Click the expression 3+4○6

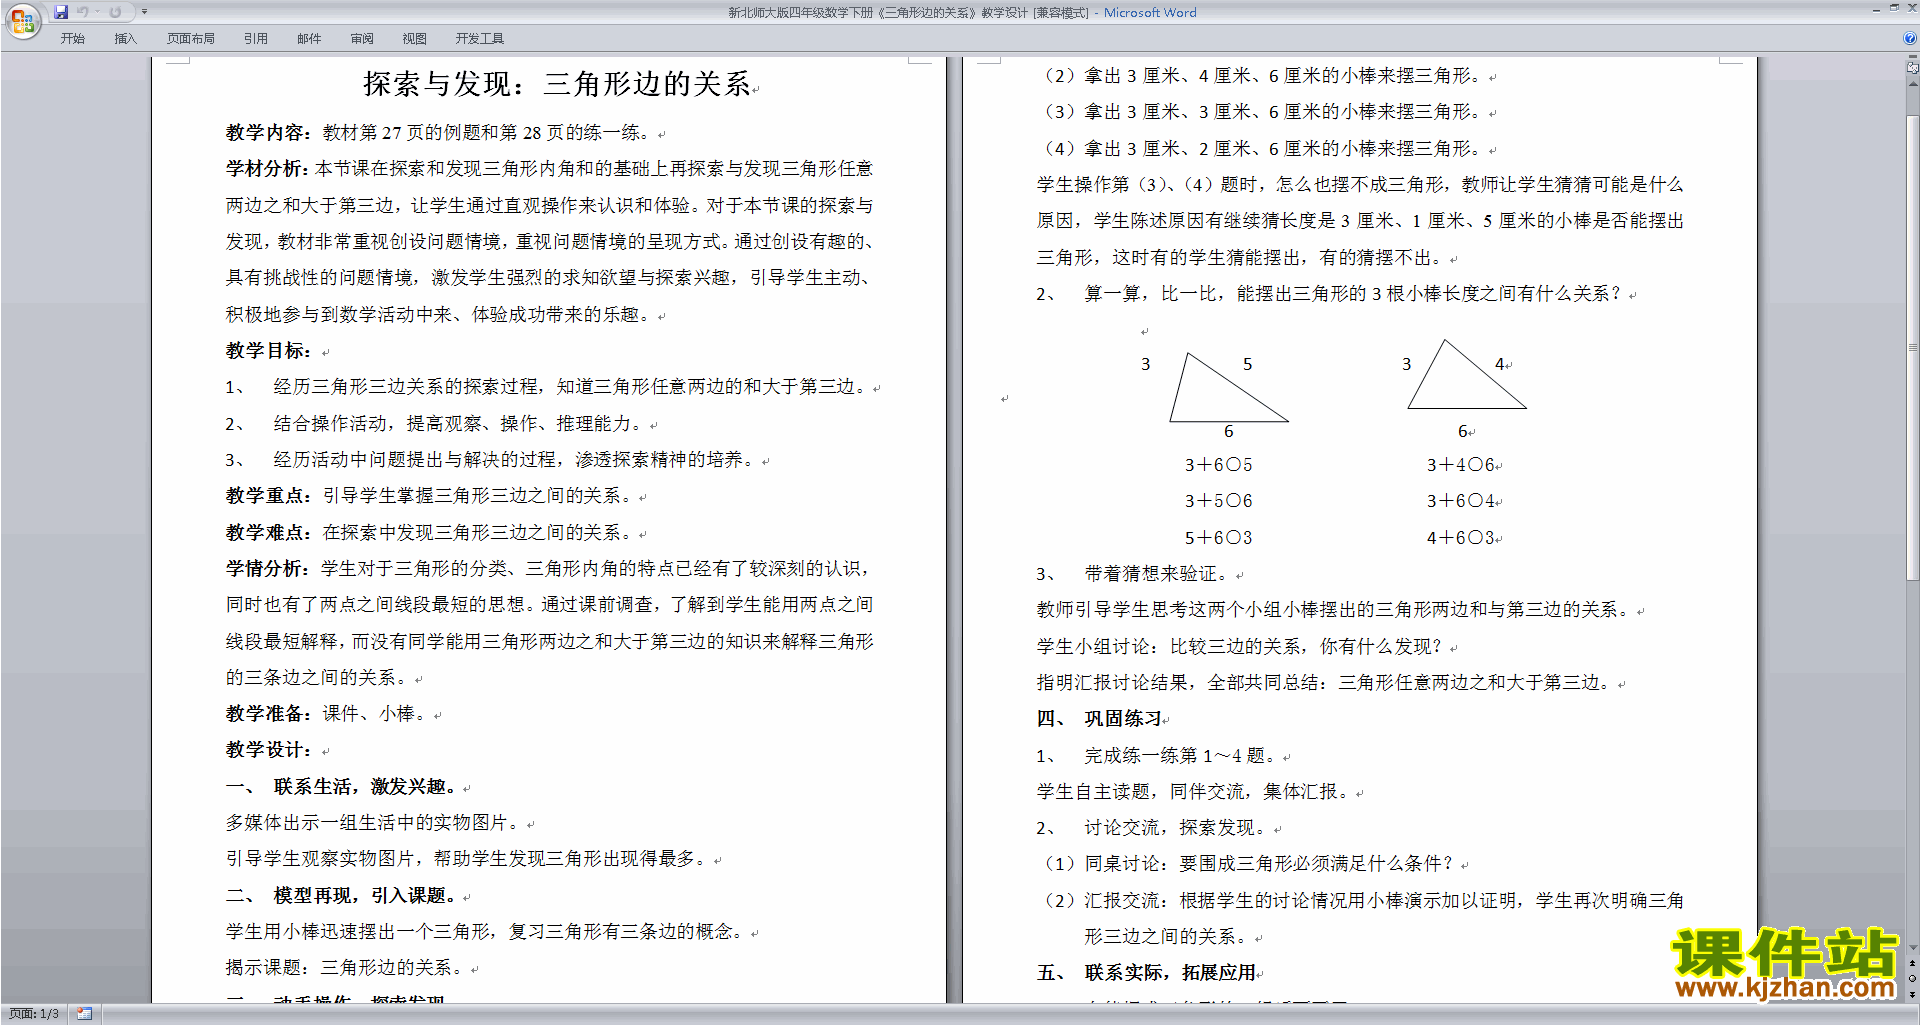pos(1460,465)
